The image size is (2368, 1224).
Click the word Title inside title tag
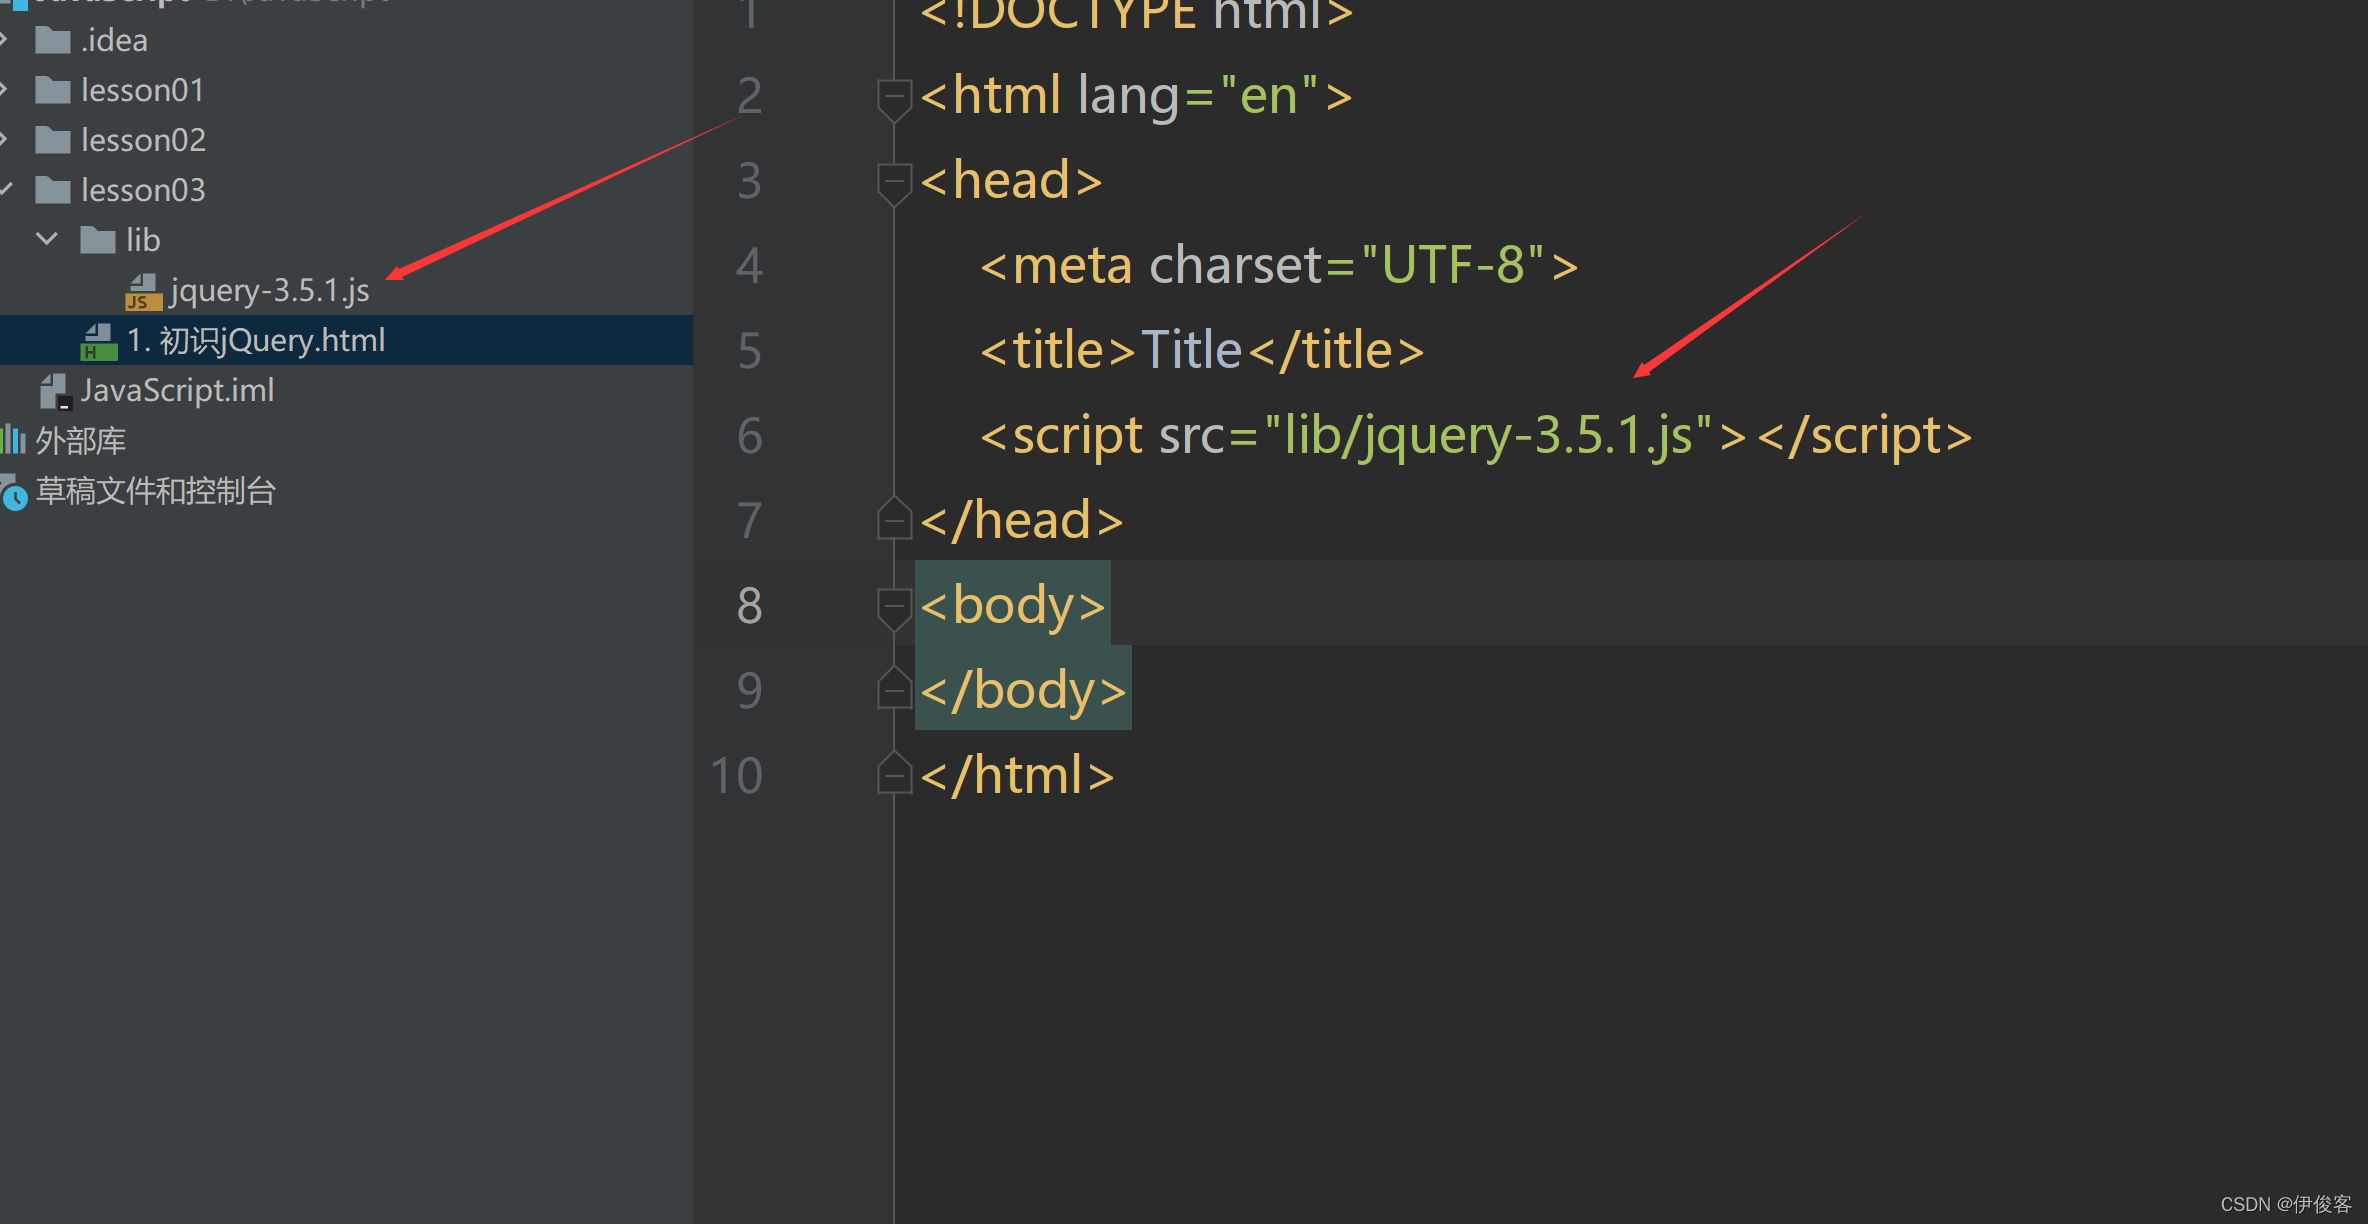[x=1191, y=350]
